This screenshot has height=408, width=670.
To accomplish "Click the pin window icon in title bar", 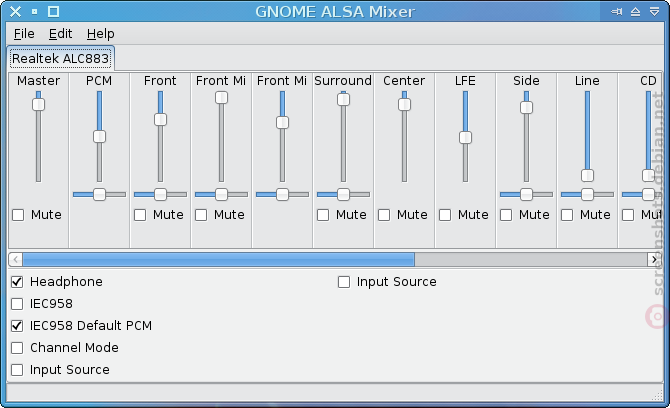I will 616,12.
